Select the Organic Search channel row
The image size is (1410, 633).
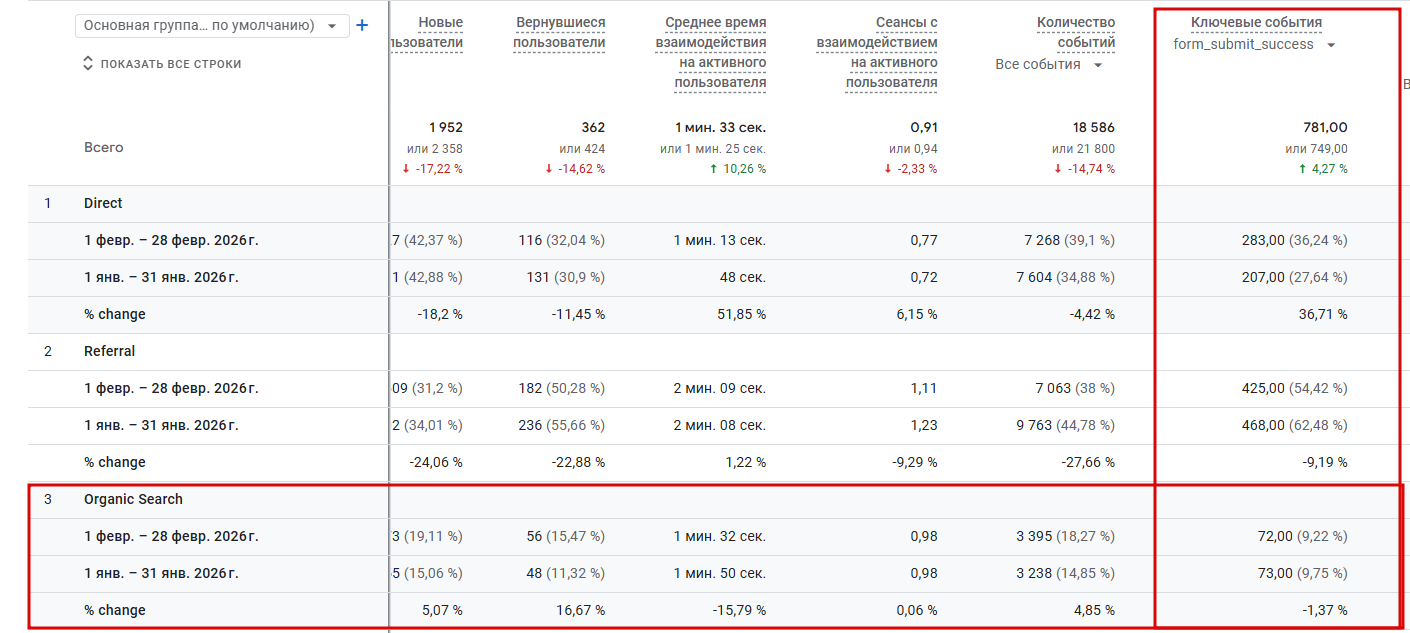tap(133, 499)
